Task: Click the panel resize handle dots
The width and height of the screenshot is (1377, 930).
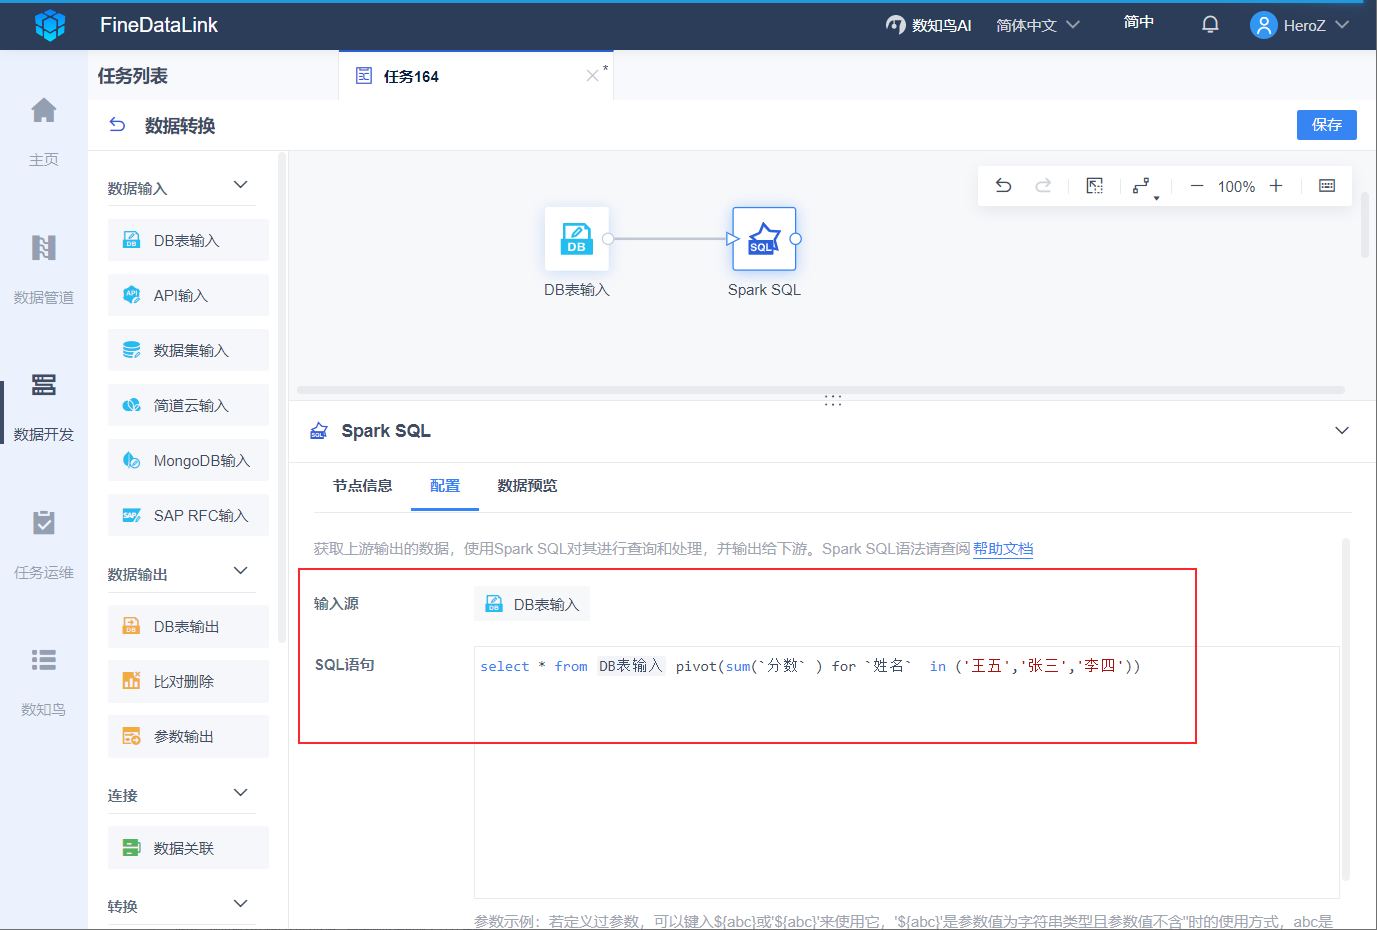Action: point(833,400)
